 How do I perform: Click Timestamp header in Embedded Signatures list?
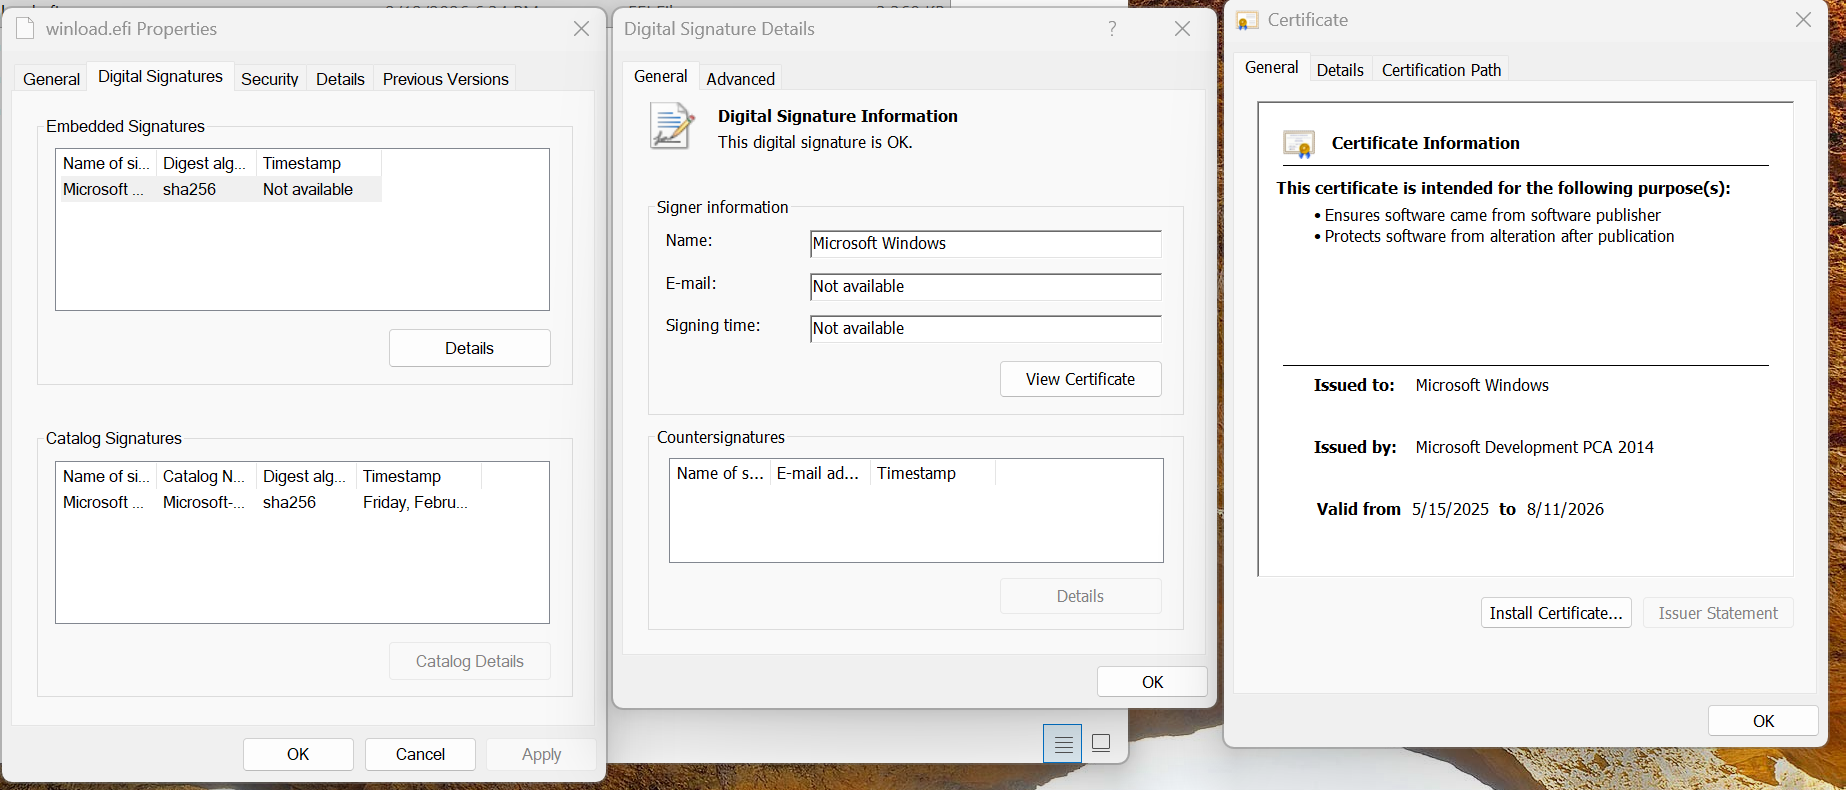click(x=319, y=163)
